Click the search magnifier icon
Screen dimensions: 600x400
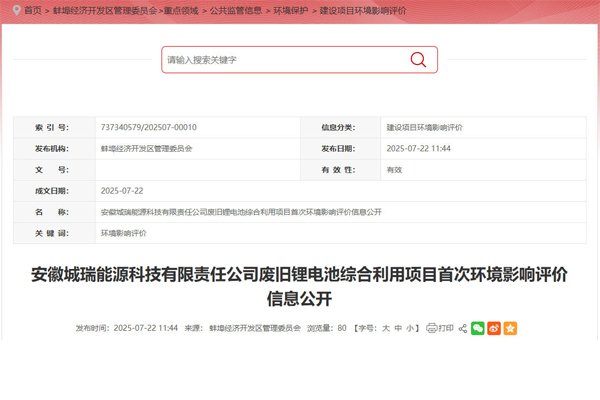pyautogui.click(x=418, y=60)
